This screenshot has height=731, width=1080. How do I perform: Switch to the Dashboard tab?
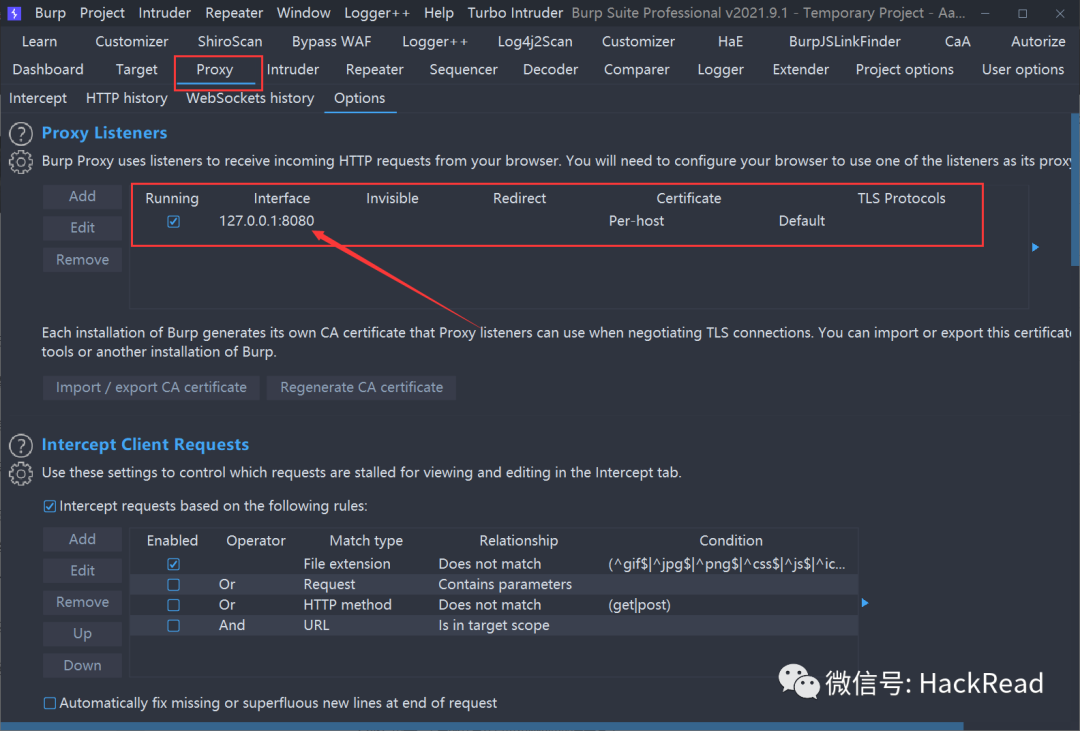(48, 70)
